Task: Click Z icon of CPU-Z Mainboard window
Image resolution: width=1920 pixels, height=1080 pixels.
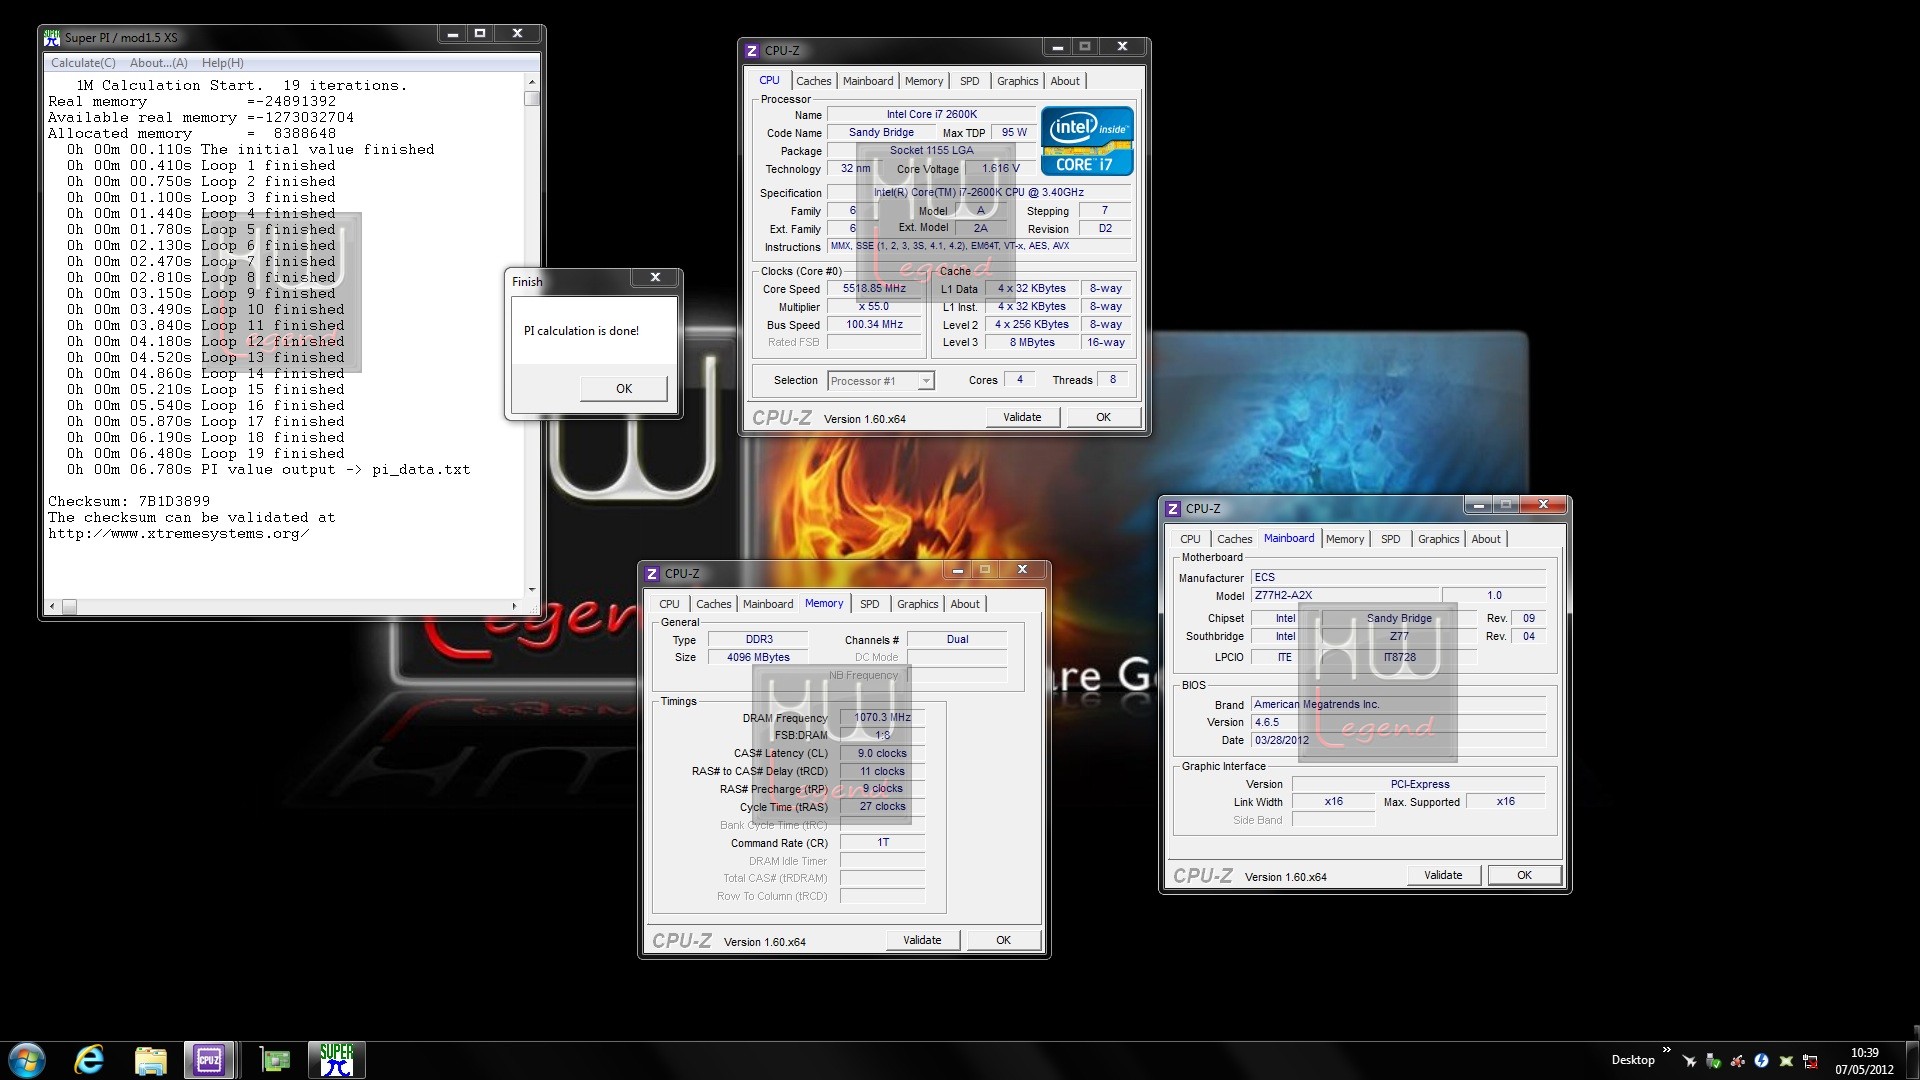Action: point(1173,509)
